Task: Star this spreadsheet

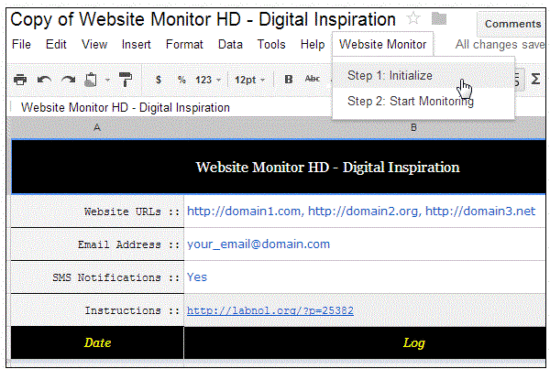Action: click(x=414, y=18)
